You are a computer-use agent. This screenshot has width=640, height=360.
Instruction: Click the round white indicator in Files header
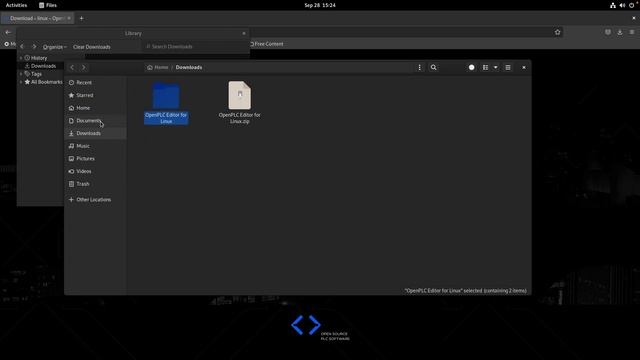(471, 67)
